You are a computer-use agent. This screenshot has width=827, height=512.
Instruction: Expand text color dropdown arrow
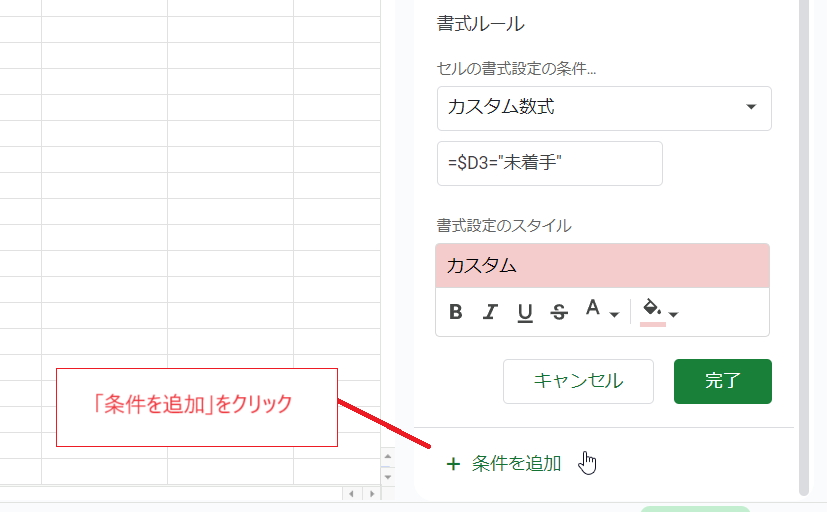click(x=614, y=315)
